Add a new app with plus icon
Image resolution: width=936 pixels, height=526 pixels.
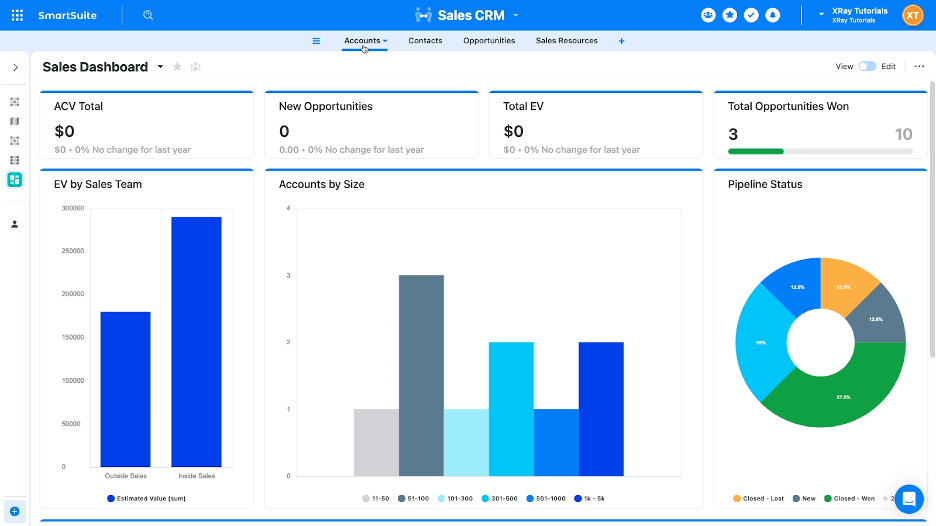point(621,41)
